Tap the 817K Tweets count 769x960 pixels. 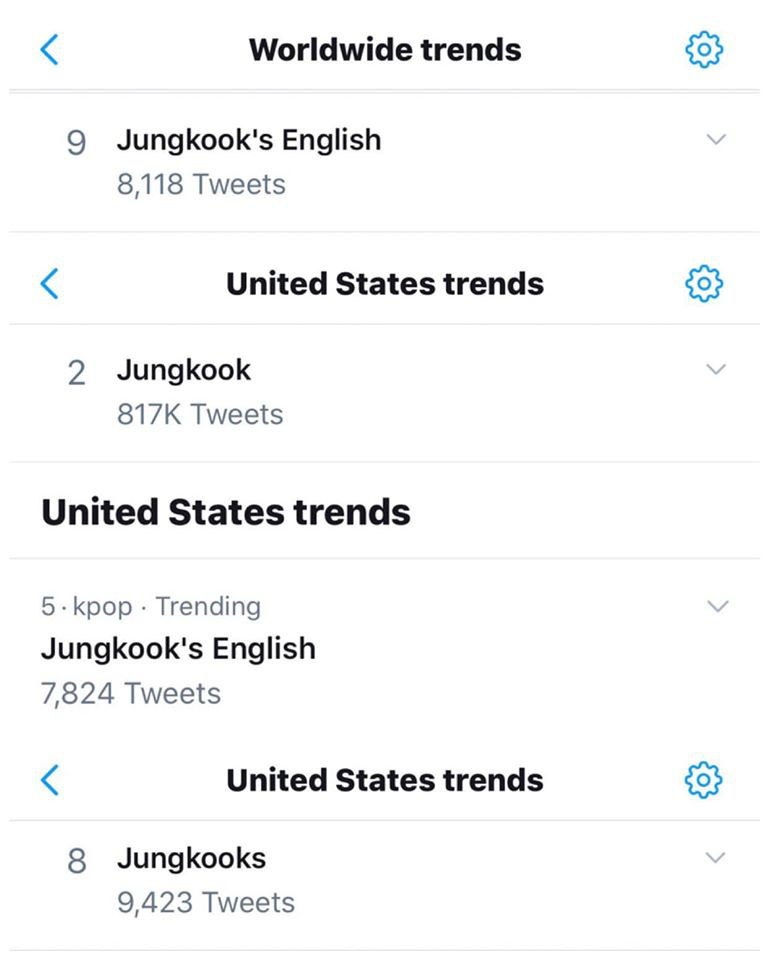200,414
